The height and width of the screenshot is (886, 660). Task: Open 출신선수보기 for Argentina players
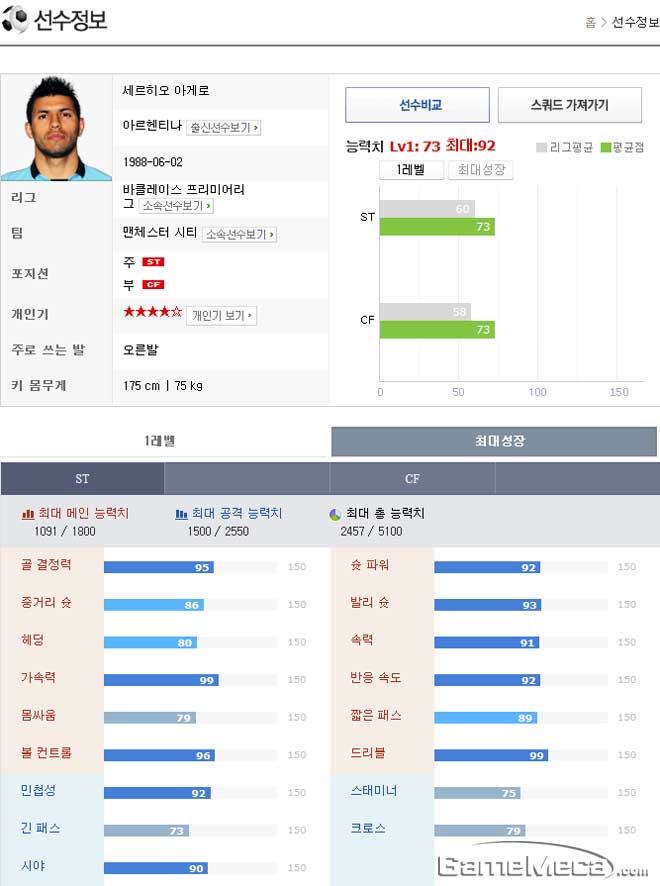click(x=224, y=128)
